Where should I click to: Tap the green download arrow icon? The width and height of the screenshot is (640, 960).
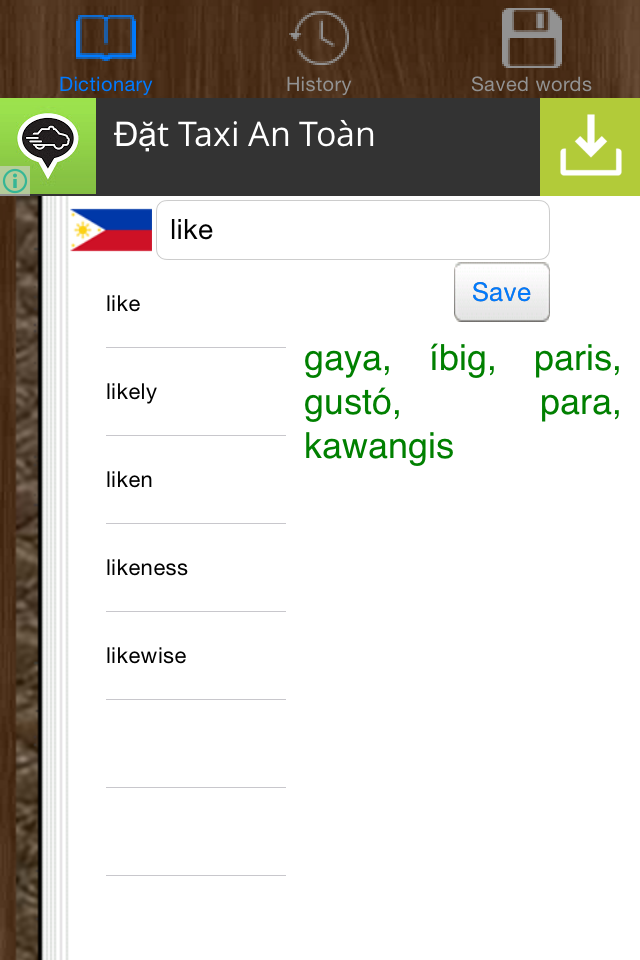tap(590, 146)
